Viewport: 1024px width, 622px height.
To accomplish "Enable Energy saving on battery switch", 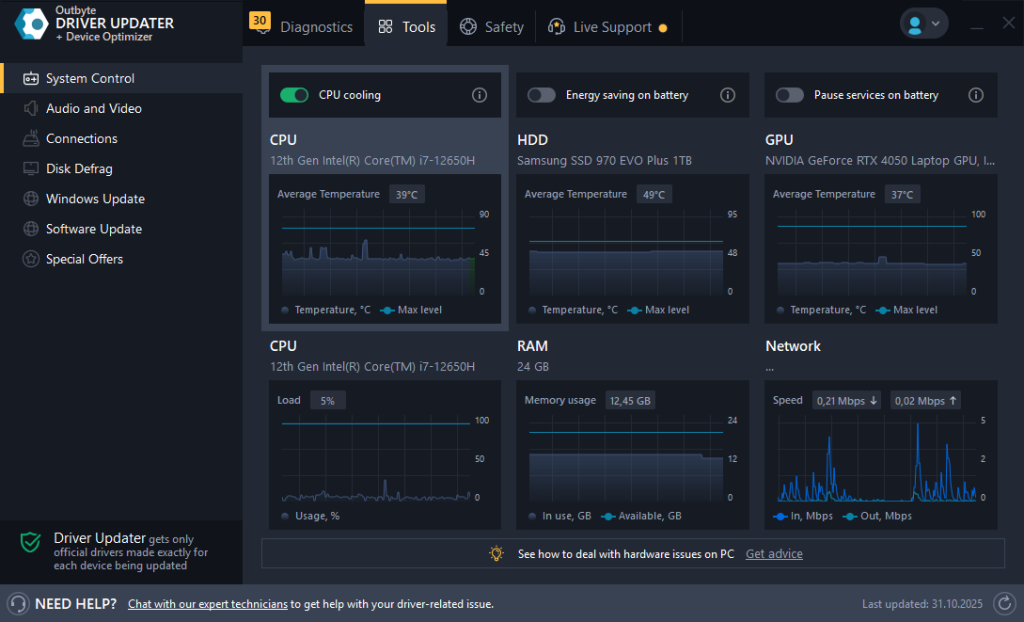I will click(x=541, y=95).
